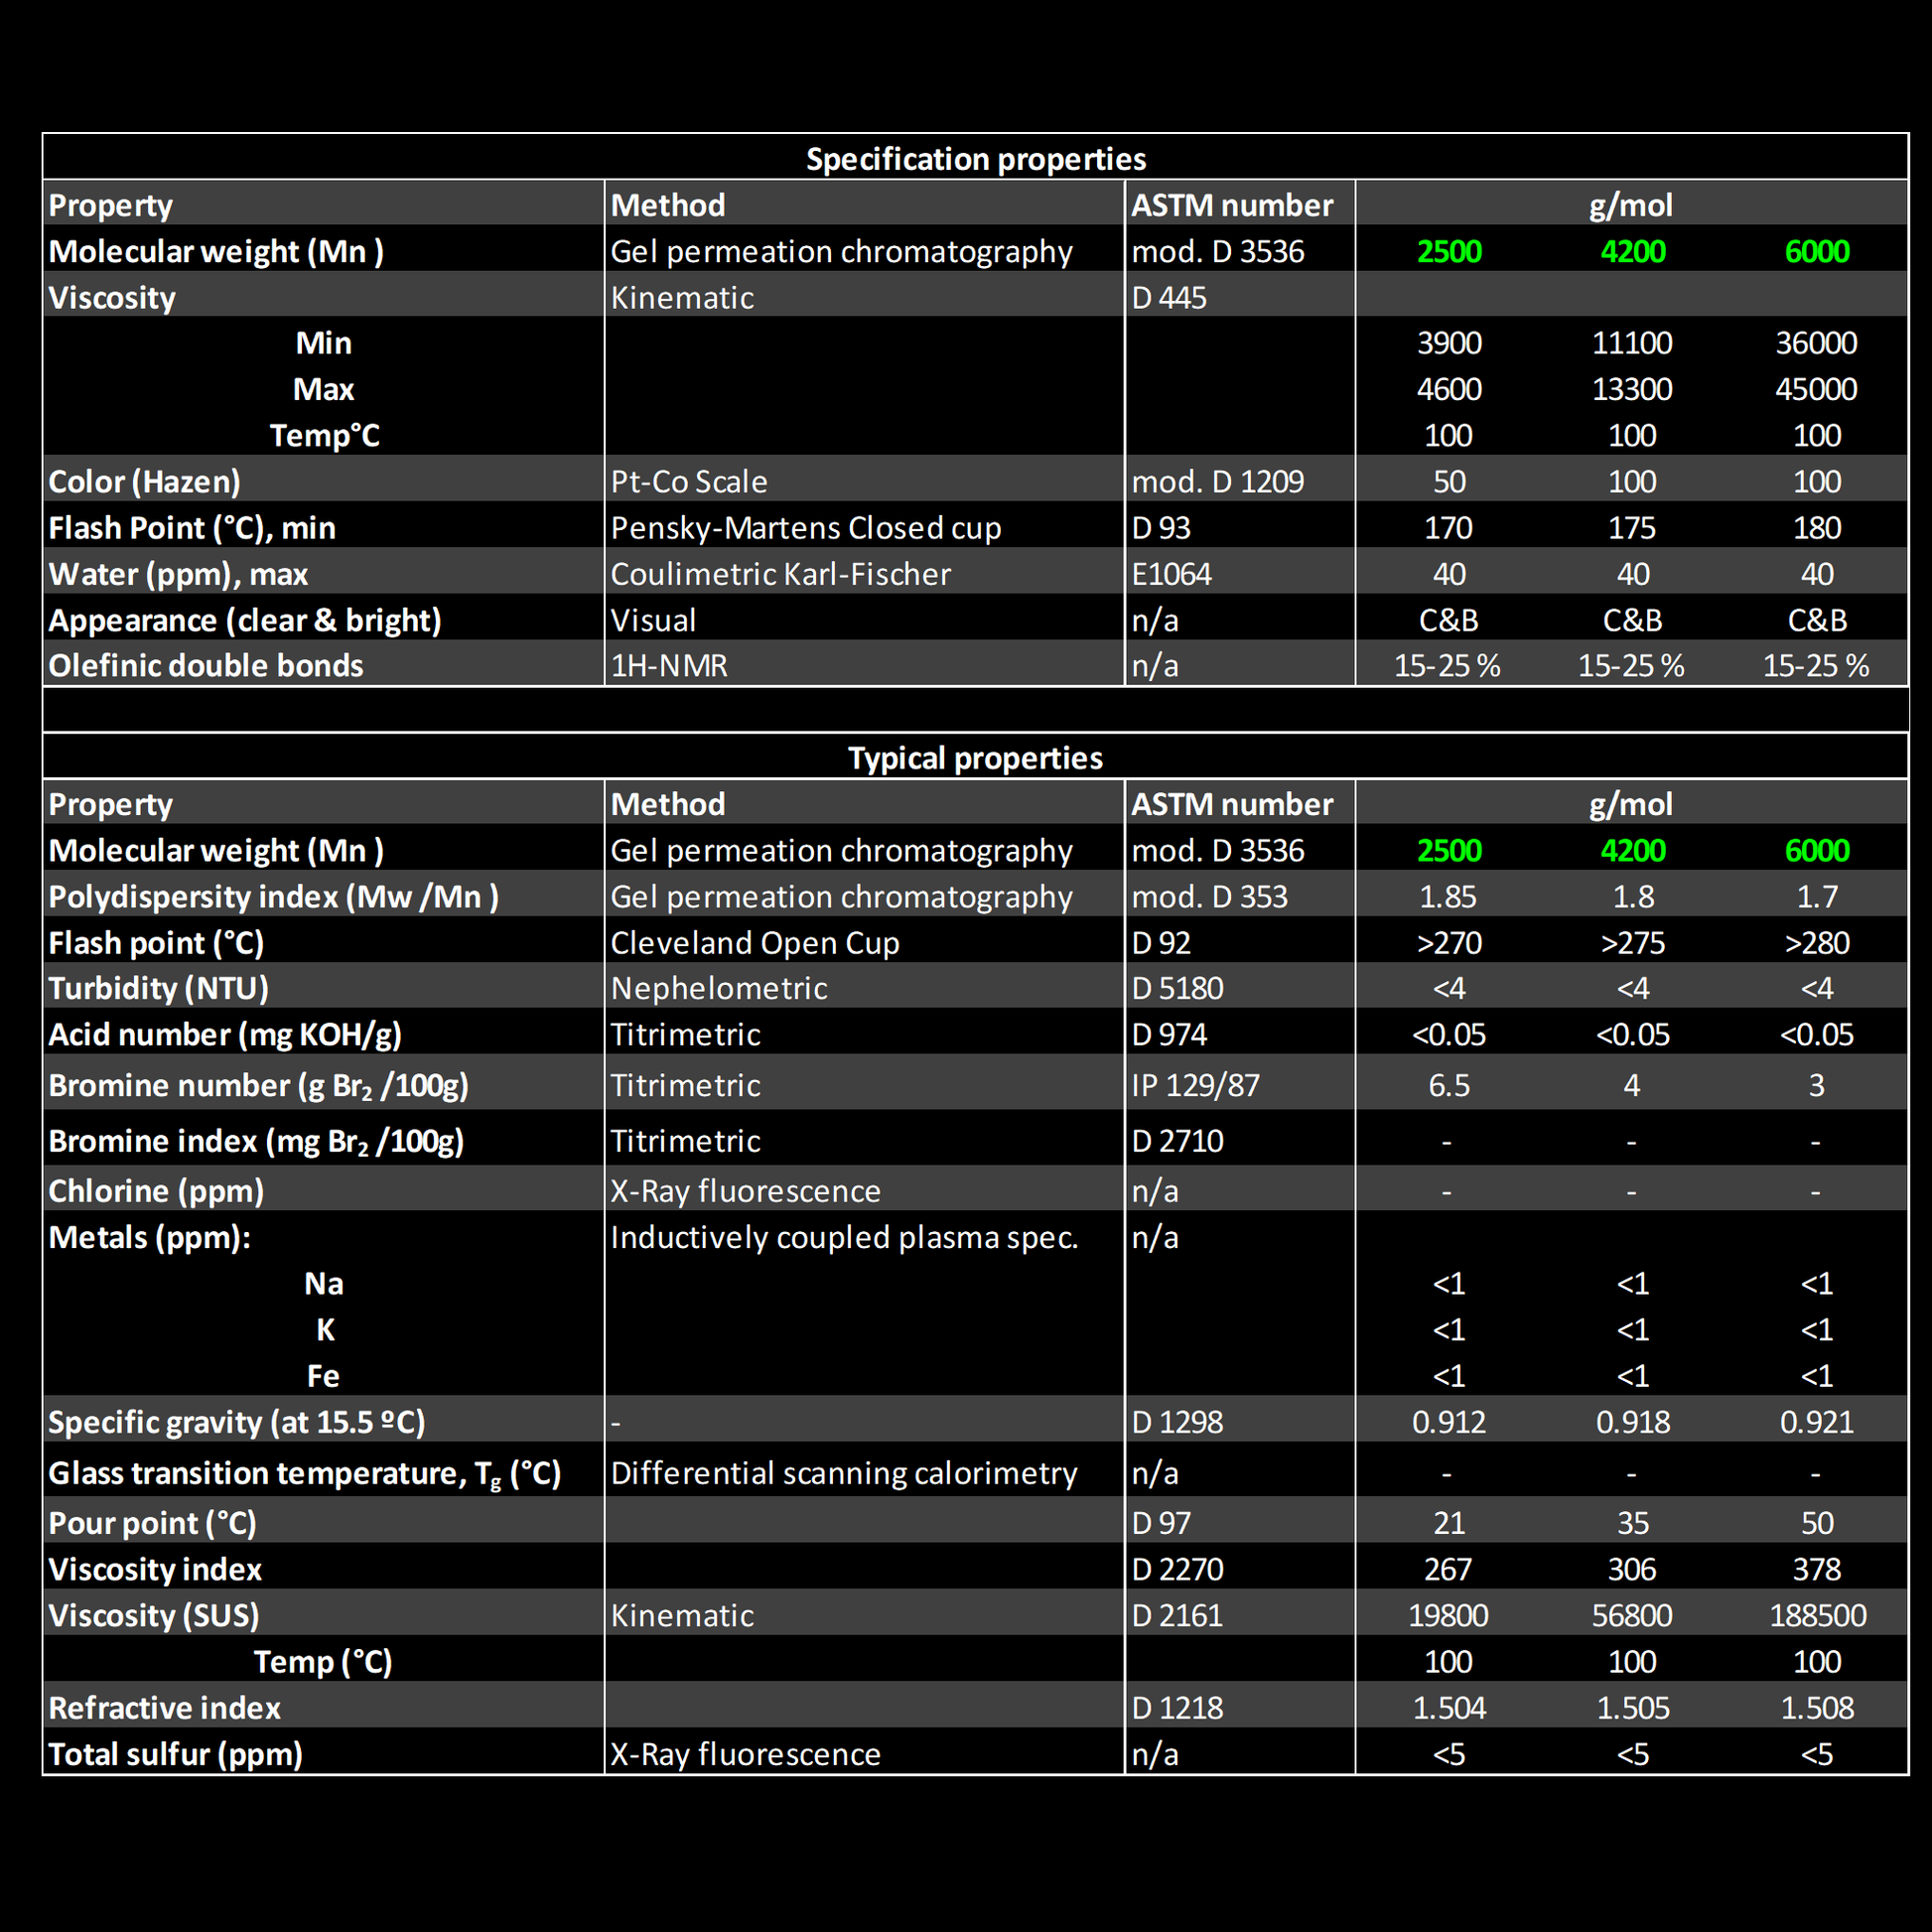Click green 6000 value in typical table
This screenshot has height=1932, width=1932.
[1816, 851]
